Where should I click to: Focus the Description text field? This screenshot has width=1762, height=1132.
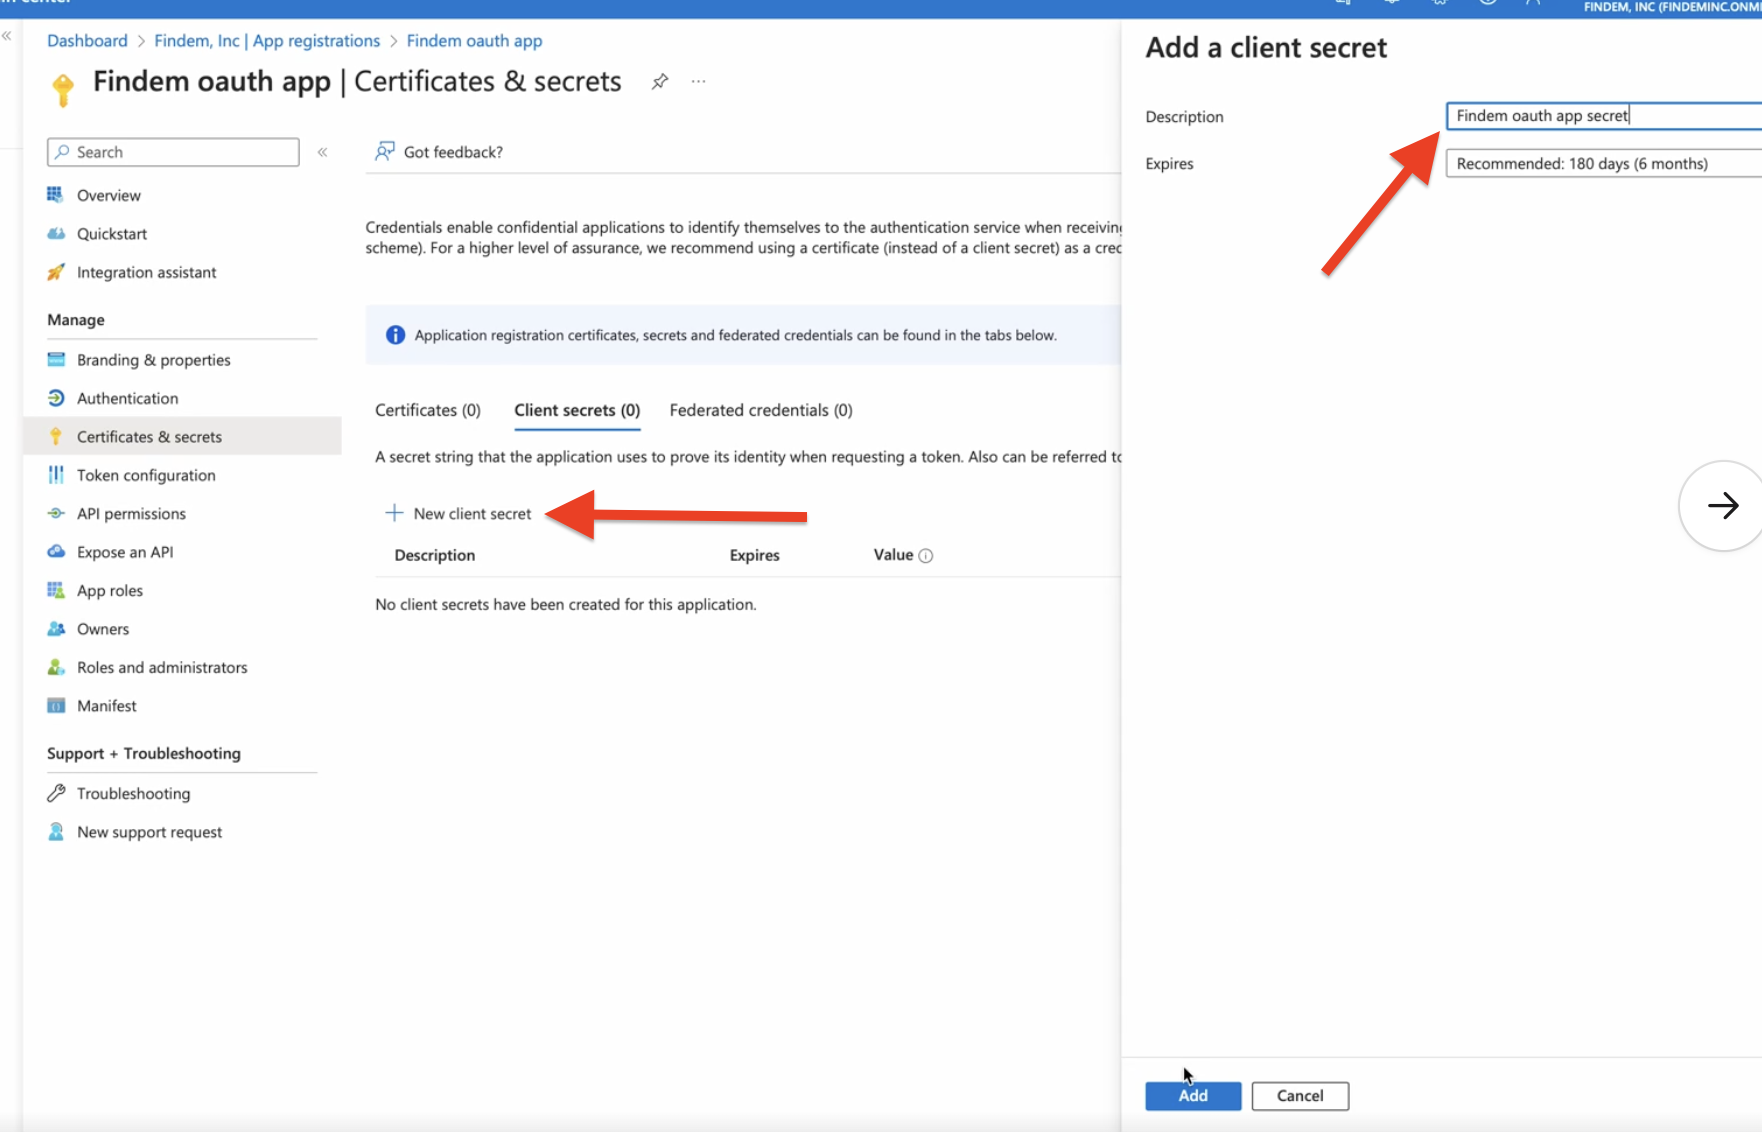(x=1603, y=116)
